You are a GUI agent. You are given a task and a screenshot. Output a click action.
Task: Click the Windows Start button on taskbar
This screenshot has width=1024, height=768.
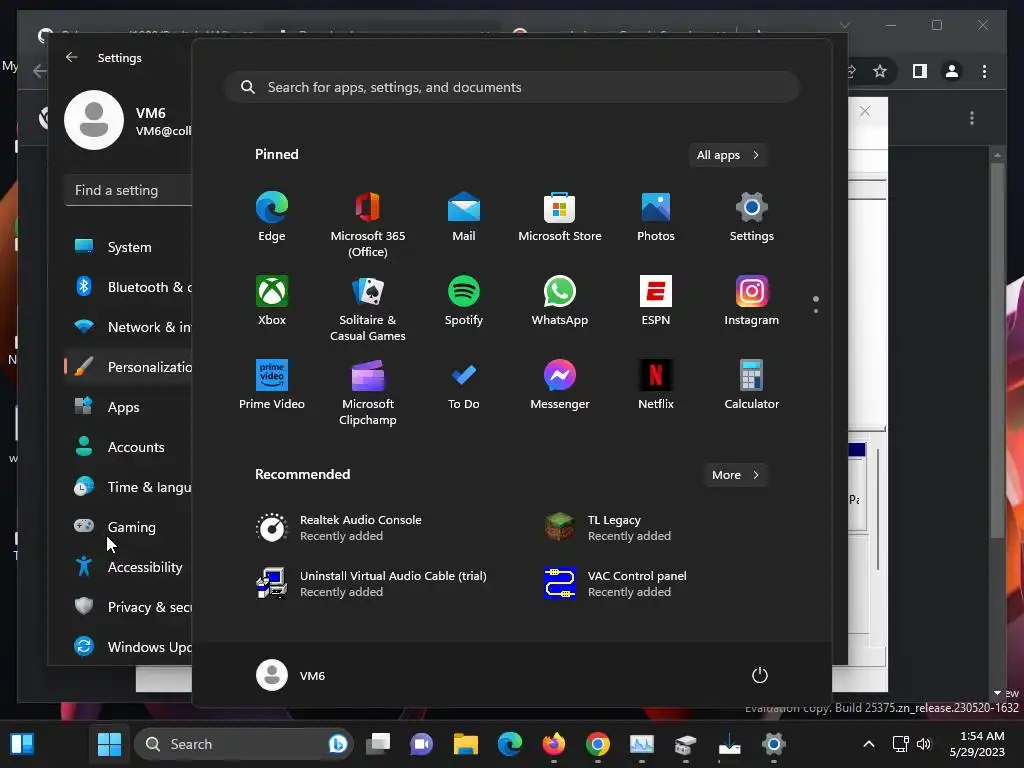(109, 743)
